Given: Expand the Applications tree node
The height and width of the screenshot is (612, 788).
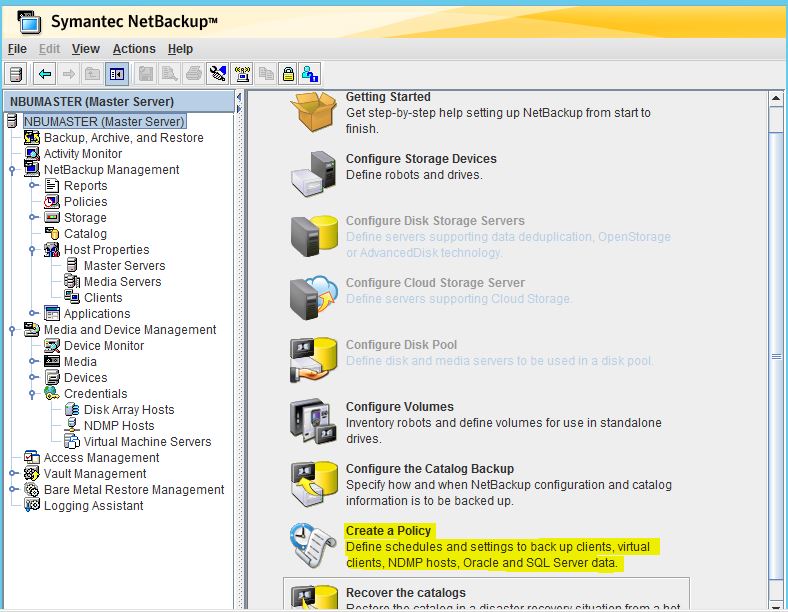Looking at the screenshot, I should (x=33, y=314).
